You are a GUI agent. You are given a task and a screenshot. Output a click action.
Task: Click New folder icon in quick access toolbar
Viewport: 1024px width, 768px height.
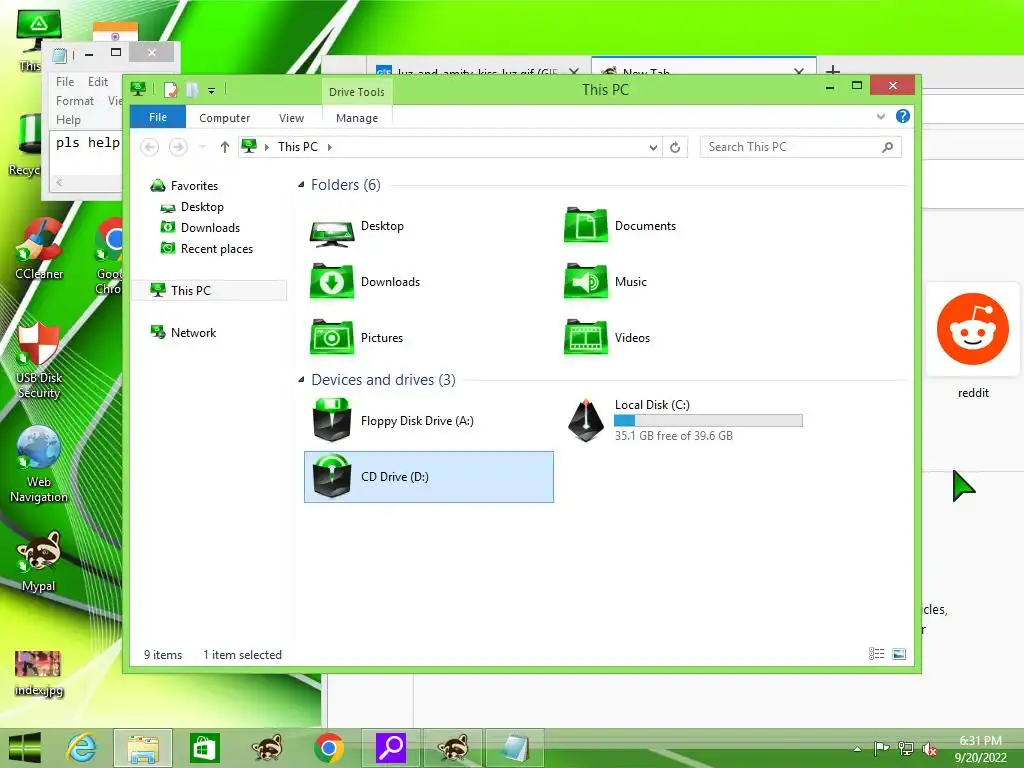tap(192, 89)
